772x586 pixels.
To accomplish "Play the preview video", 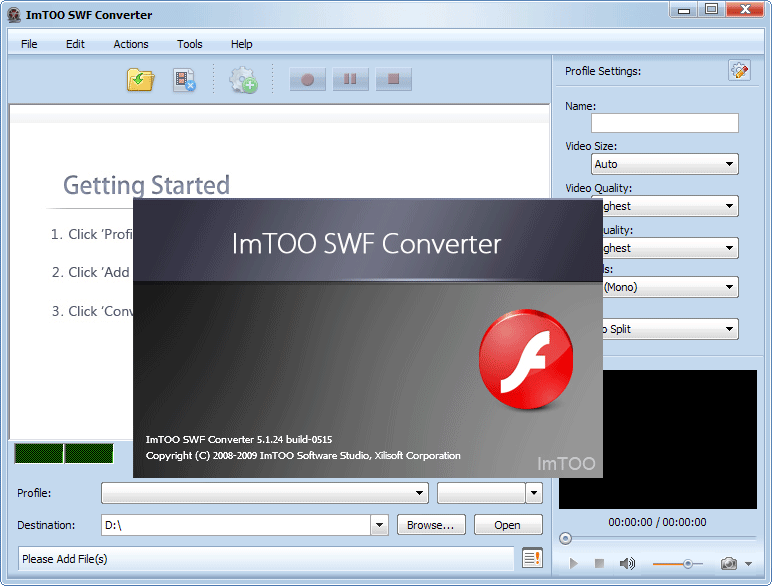I will (573, 563).
